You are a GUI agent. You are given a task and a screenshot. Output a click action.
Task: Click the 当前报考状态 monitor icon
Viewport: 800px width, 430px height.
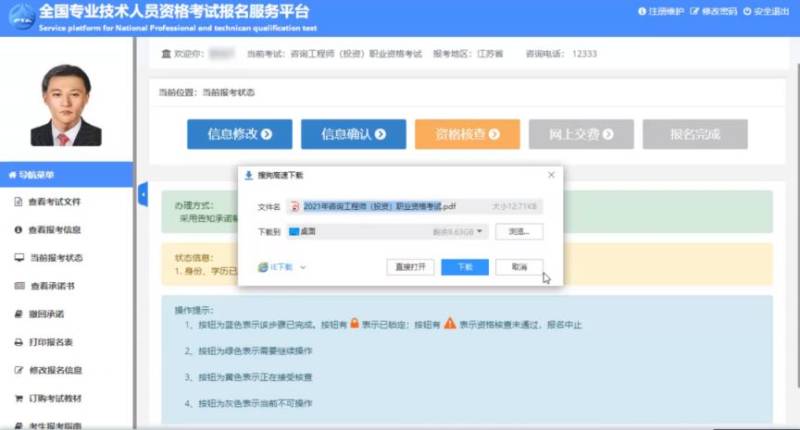coord(18,258)
